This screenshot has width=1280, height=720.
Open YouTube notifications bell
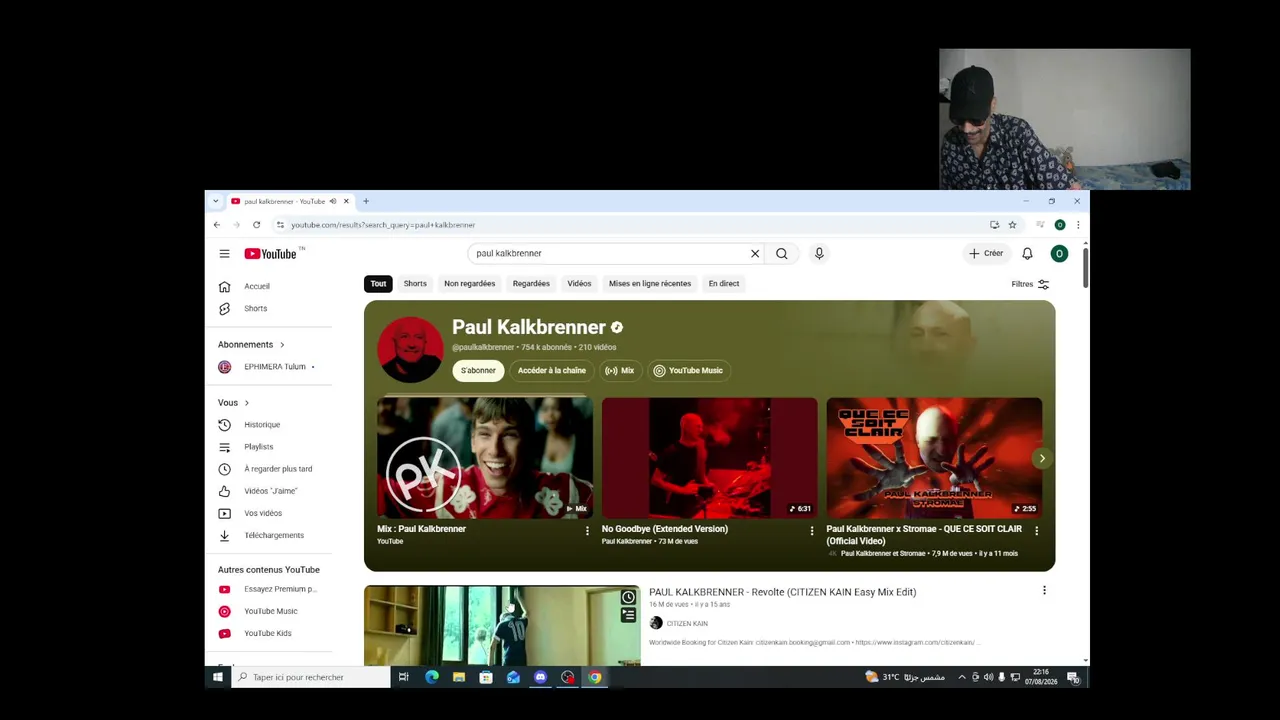(1027, 254)
